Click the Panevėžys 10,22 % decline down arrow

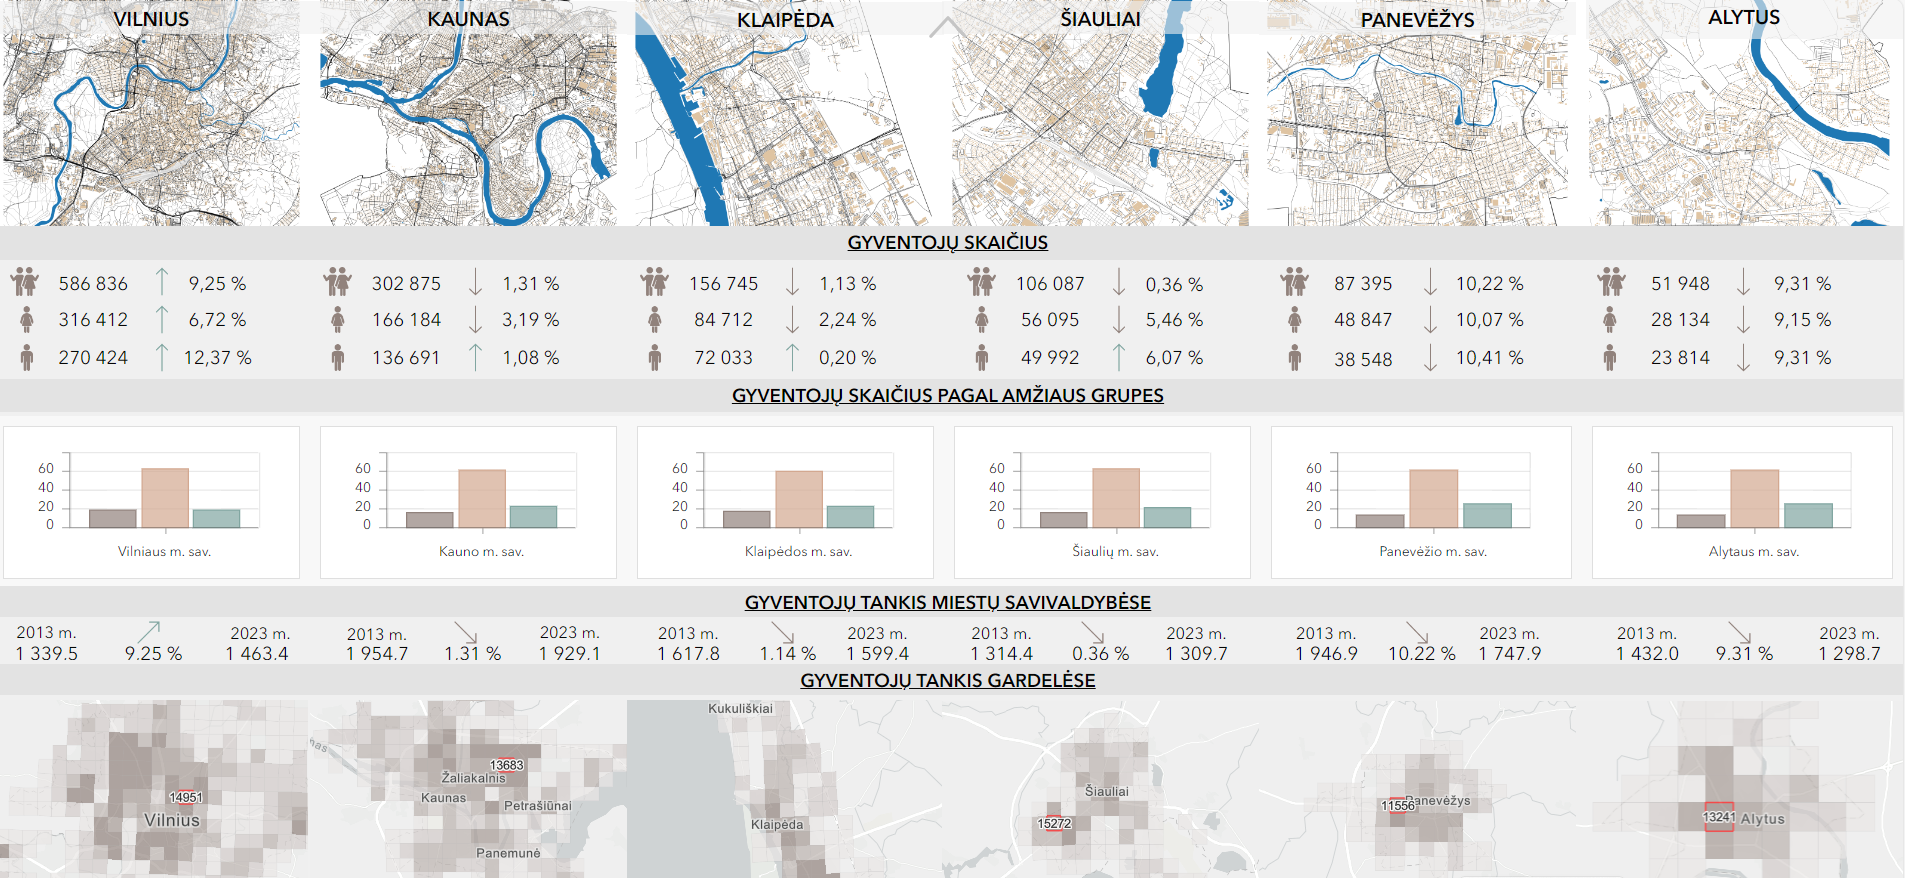[x=1431, y=282]
